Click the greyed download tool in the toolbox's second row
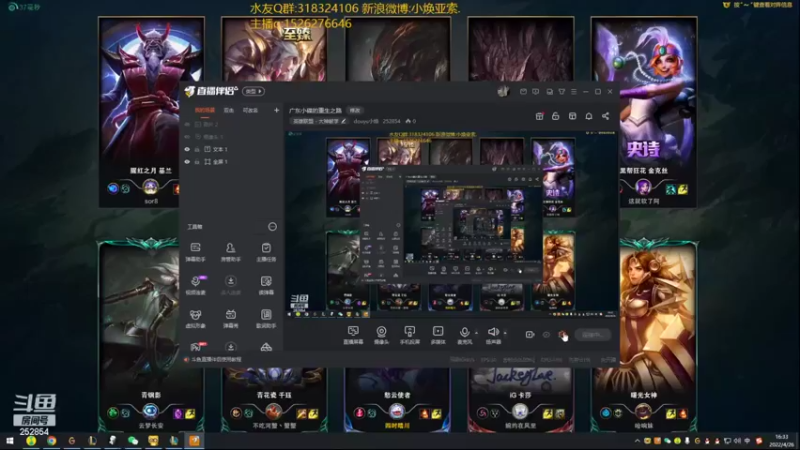 [x=231, y=285]
